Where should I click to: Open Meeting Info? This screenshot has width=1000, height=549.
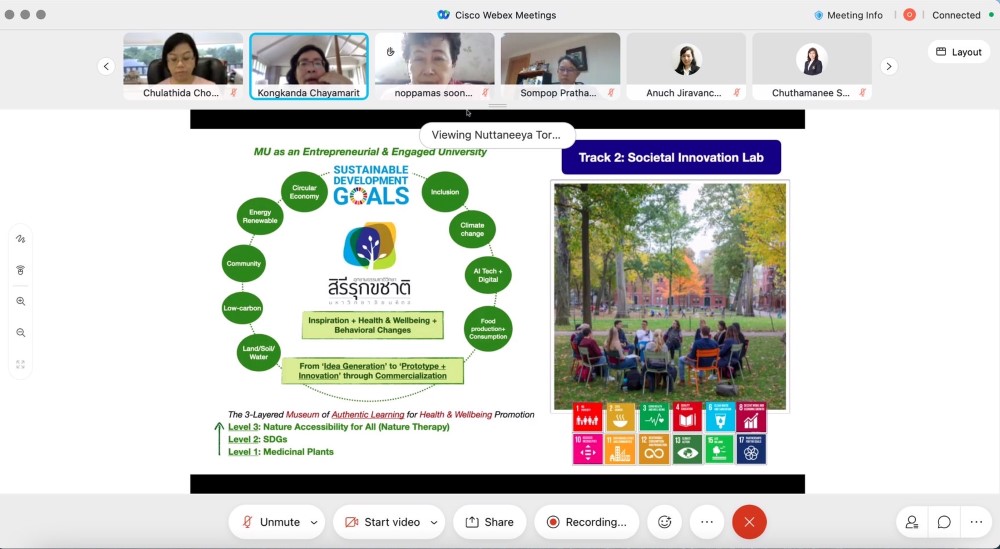848,15
